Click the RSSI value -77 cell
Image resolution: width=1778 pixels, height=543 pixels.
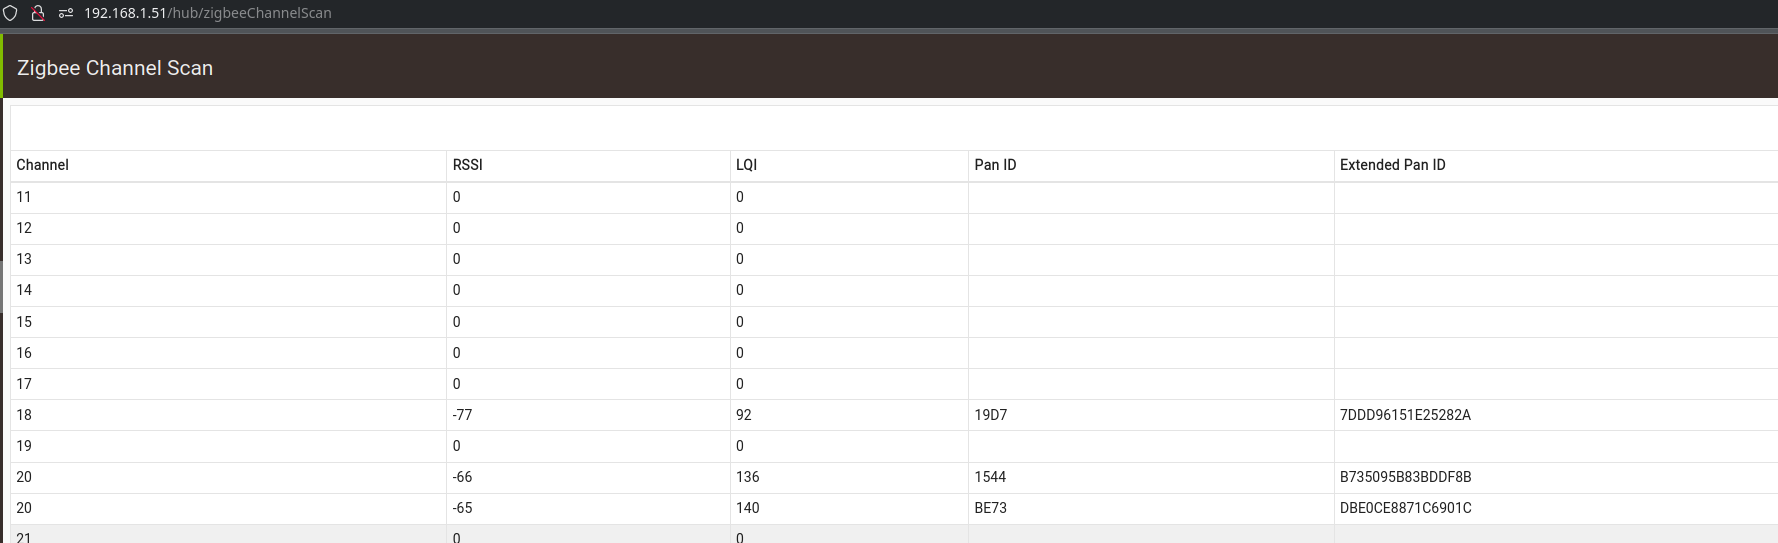coord(588,415)
